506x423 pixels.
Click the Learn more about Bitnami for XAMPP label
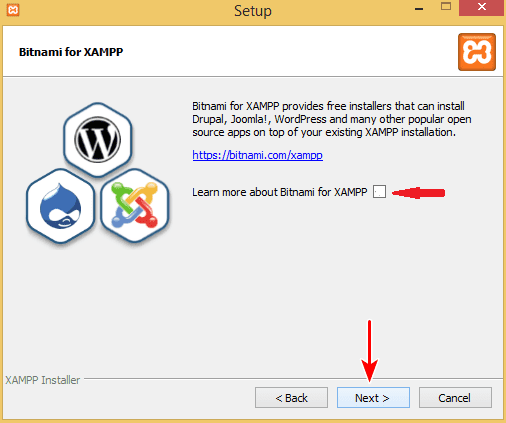tap(280, 192)
